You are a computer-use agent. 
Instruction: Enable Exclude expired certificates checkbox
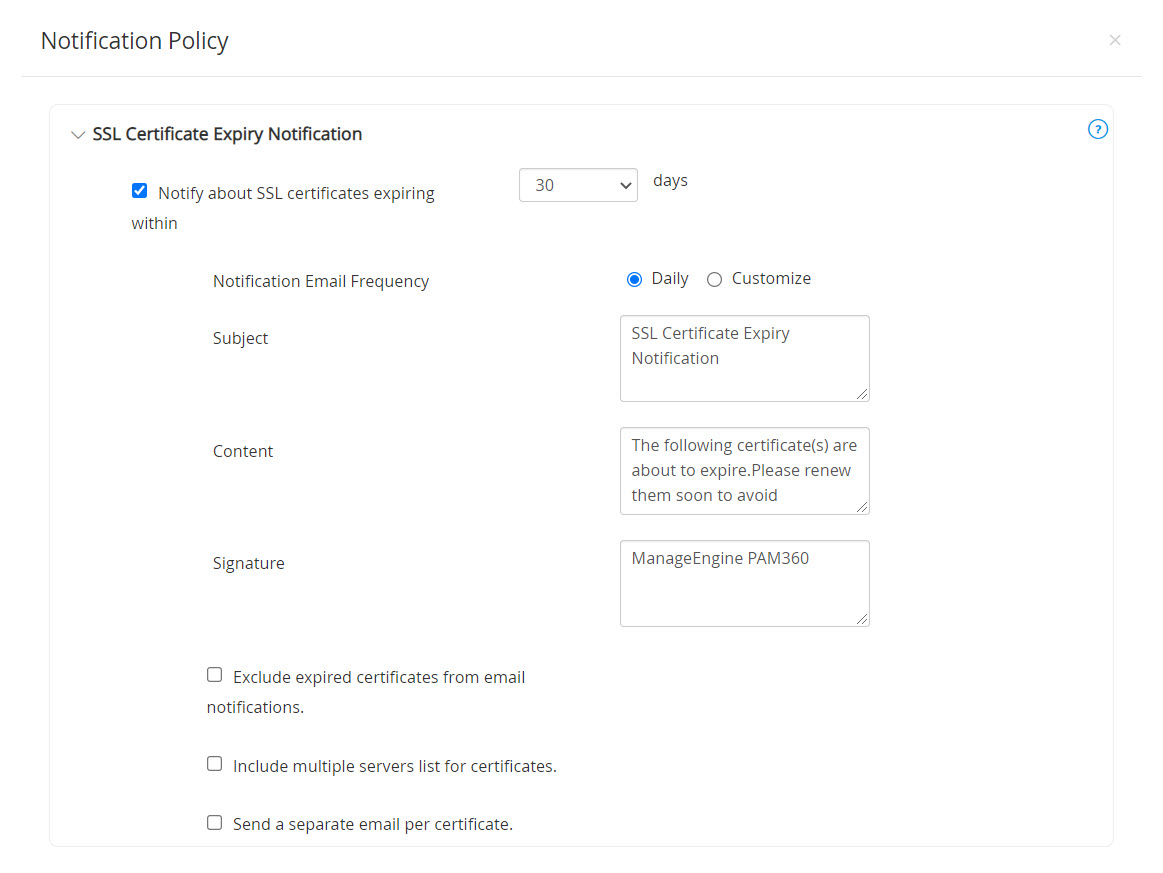point(214,675)
